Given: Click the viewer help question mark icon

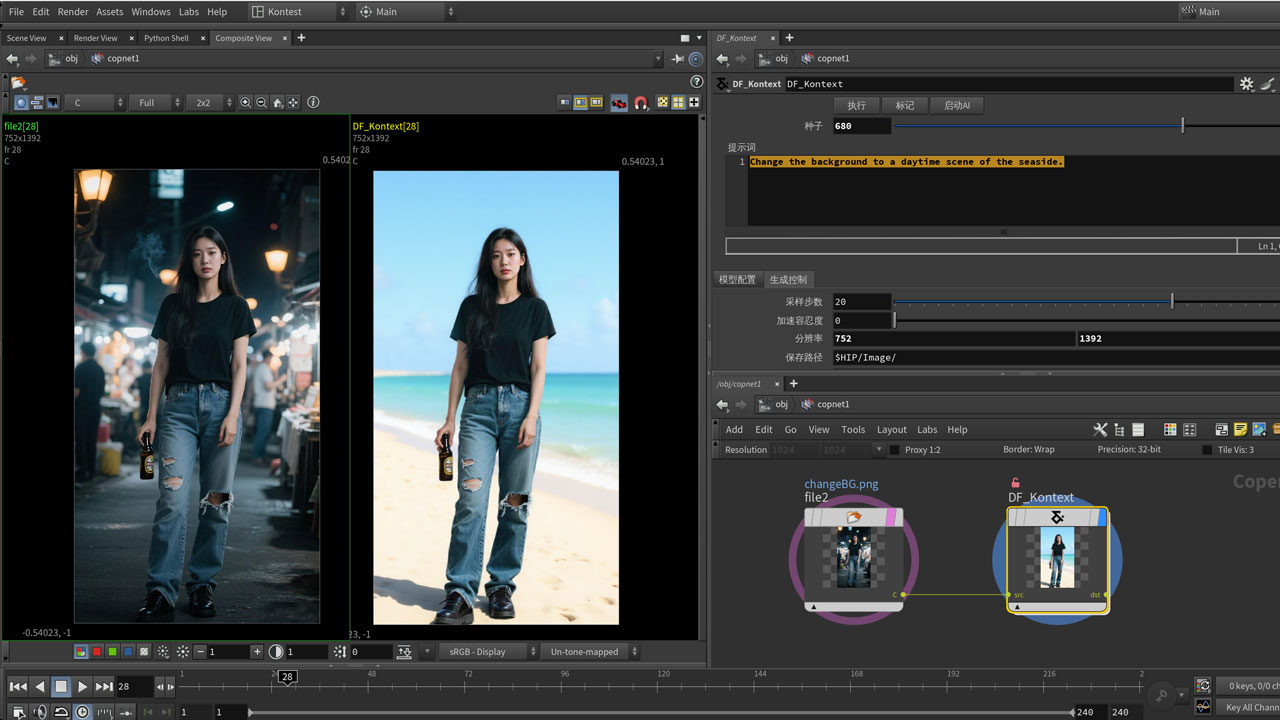Looking at the screenshot, I should click(697, 81).
